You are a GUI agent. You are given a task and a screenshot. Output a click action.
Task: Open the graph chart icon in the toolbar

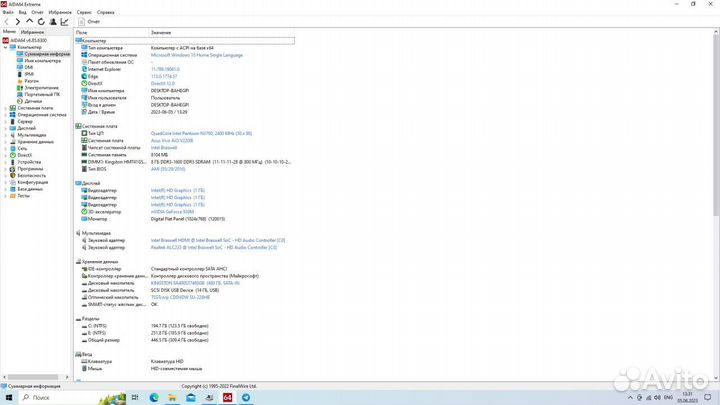click(x=65, y=22)
